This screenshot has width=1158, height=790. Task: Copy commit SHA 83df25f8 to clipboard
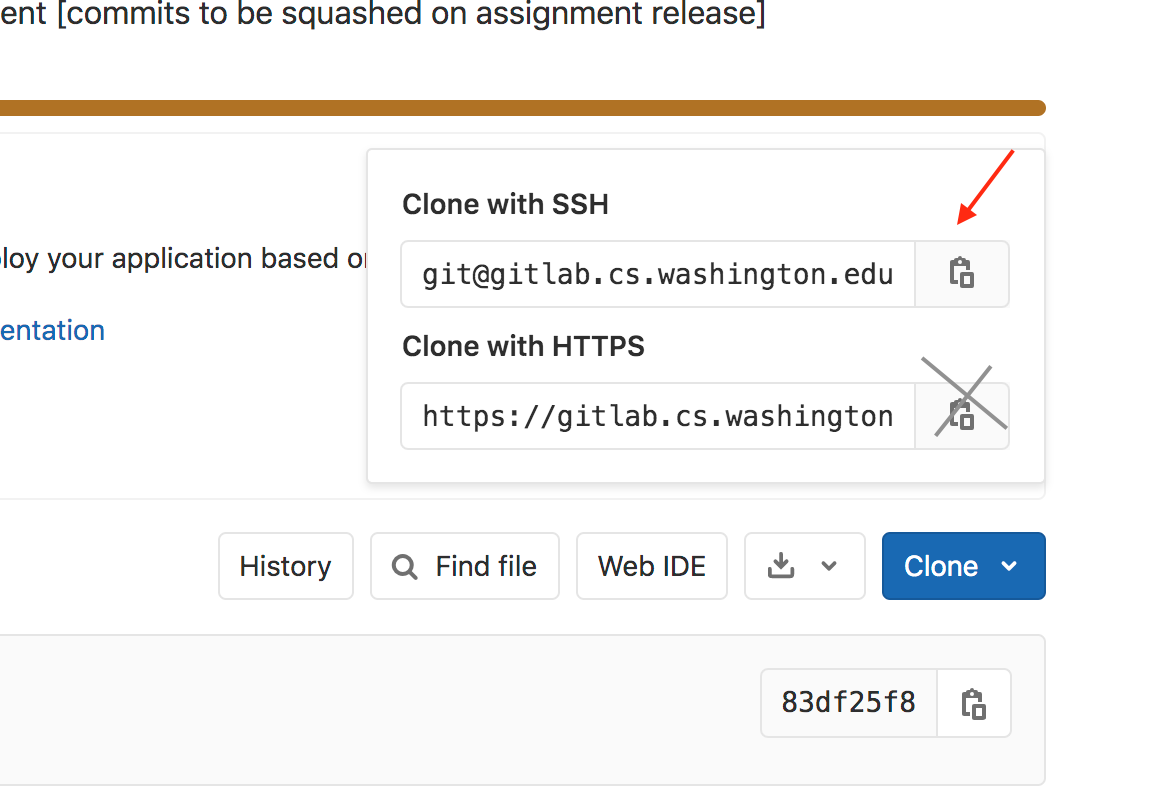[974, 703]
